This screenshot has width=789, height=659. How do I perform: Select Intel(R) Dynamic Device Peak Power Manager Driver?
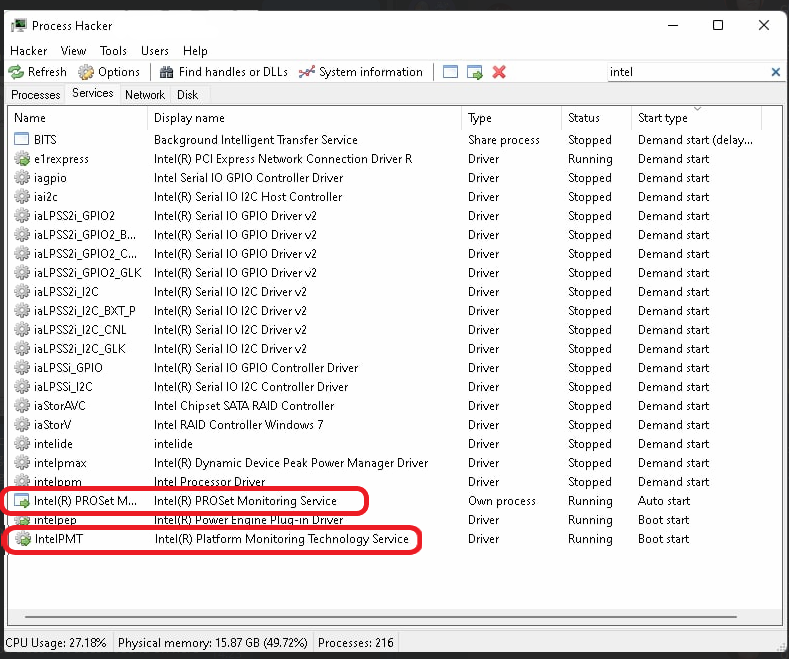point(291,463)
